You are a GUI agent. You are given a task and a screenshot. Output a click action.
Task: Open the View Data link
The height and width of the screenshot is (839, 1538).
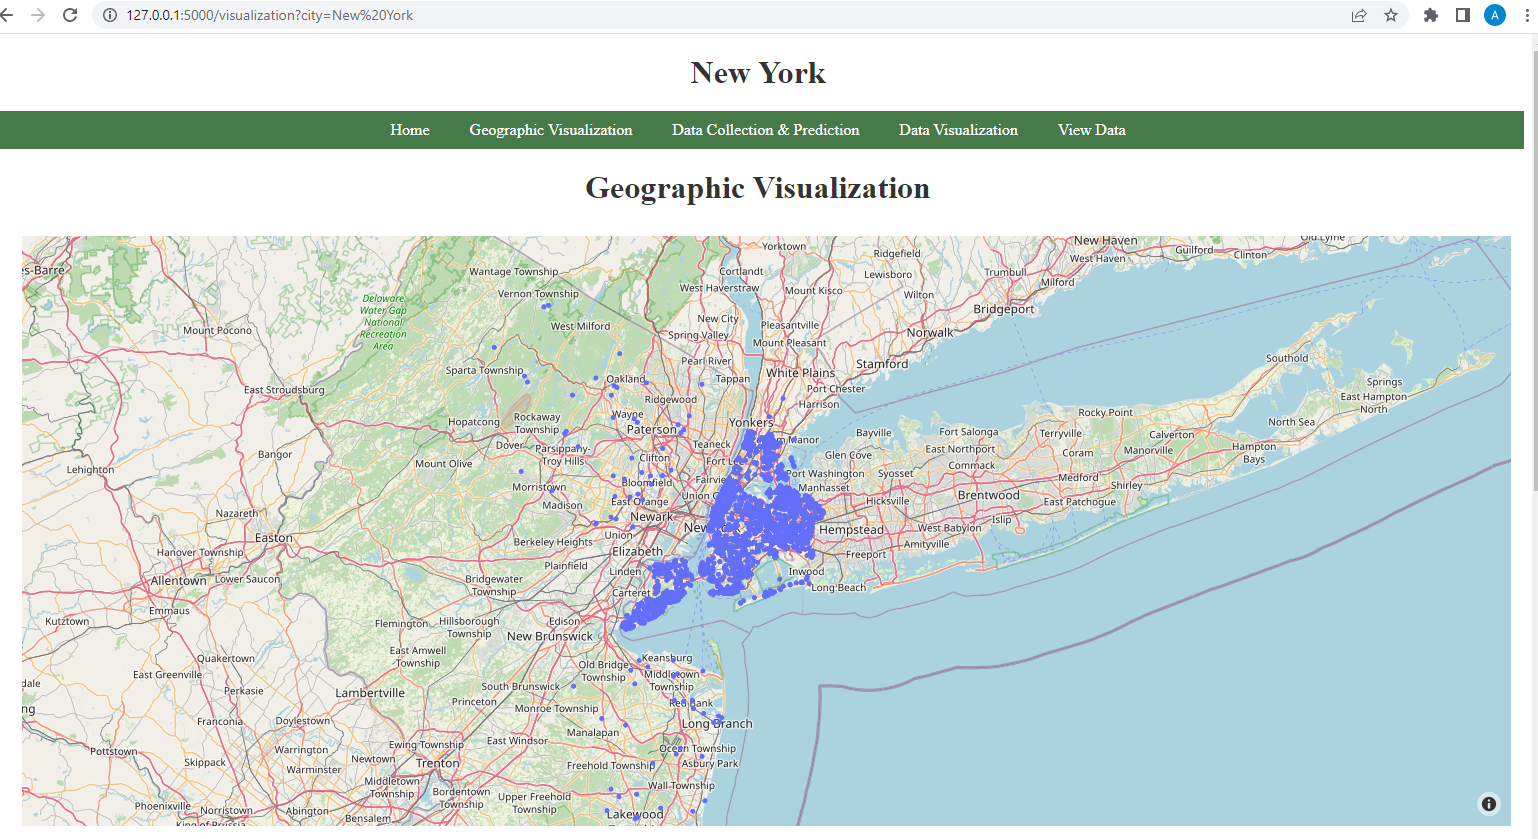click(1091, 130)
